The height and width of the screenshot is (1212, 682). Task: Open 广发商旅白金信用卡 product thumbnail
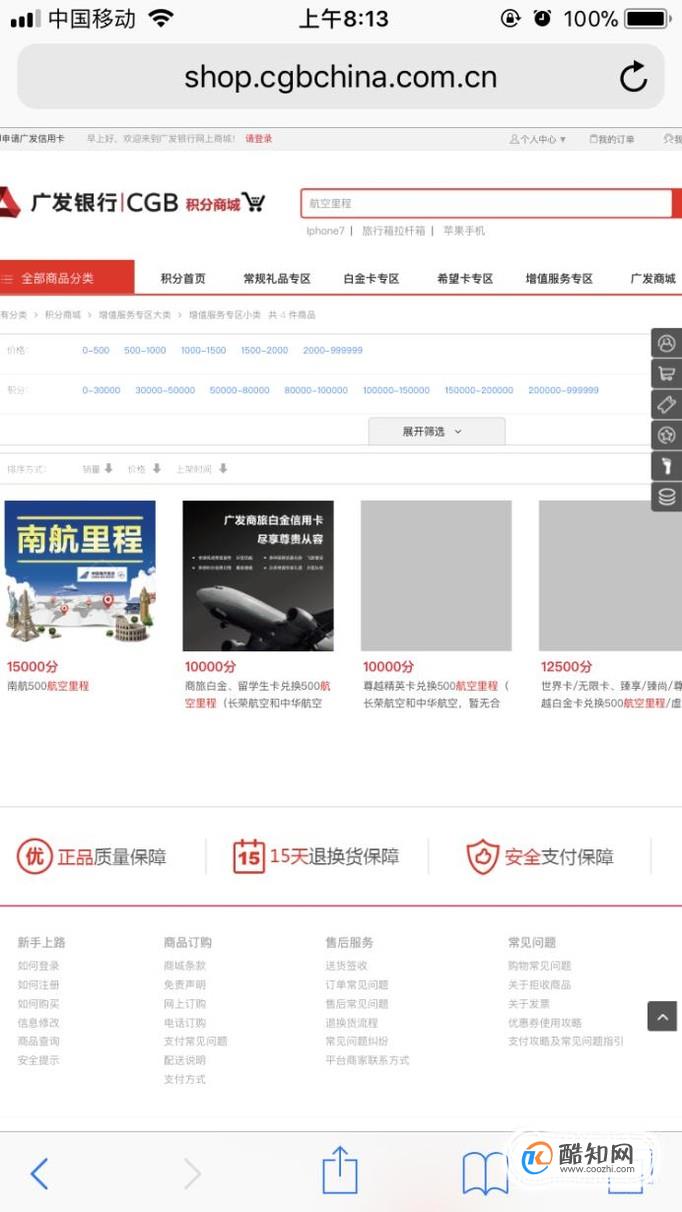pyautogui.click(x=258, y=576)
